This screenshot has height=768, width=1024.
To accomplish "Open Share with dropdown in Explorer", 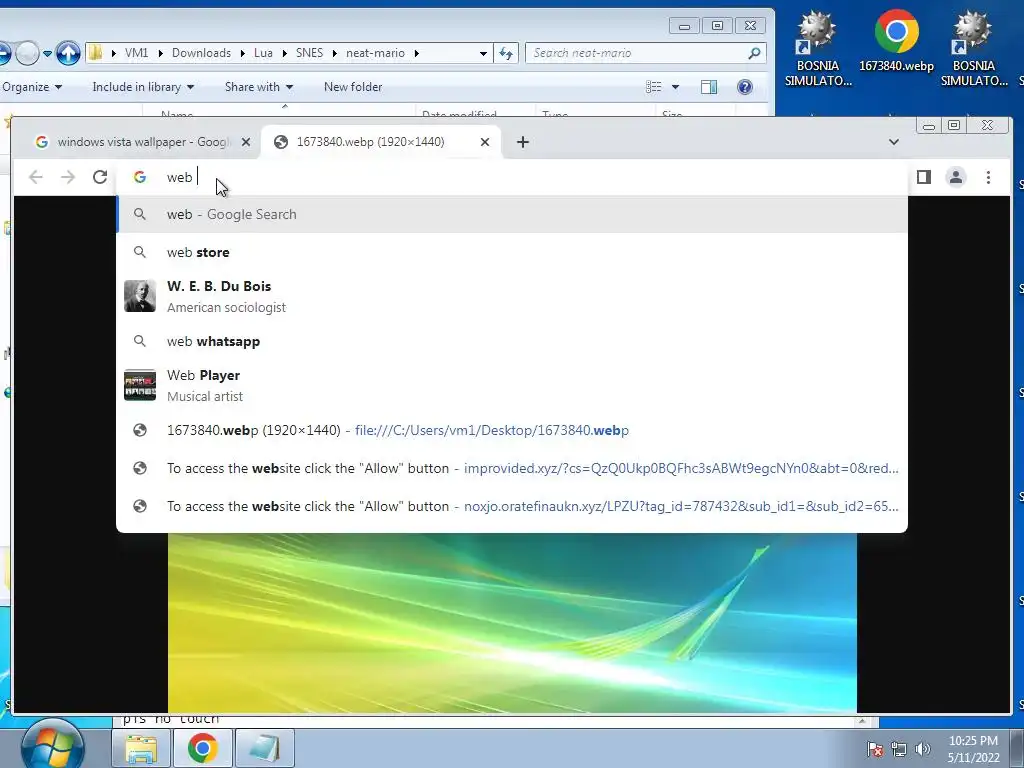I will point(259,87).
